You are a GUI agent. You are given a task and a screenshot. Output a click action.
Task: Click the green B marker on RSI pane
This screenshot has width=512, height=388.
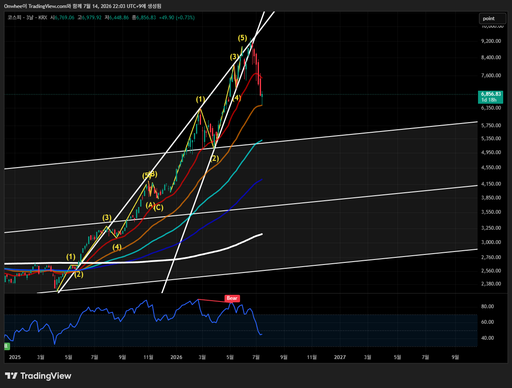pyautogui.click(x=7, y=347)
